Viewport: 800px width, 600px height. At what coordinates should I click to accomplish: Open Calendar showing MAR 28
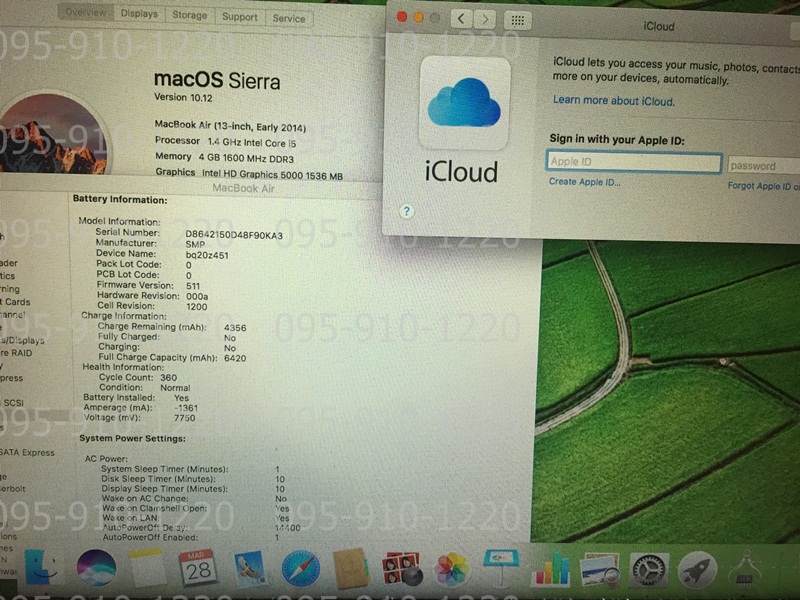(x=197, y=568)
